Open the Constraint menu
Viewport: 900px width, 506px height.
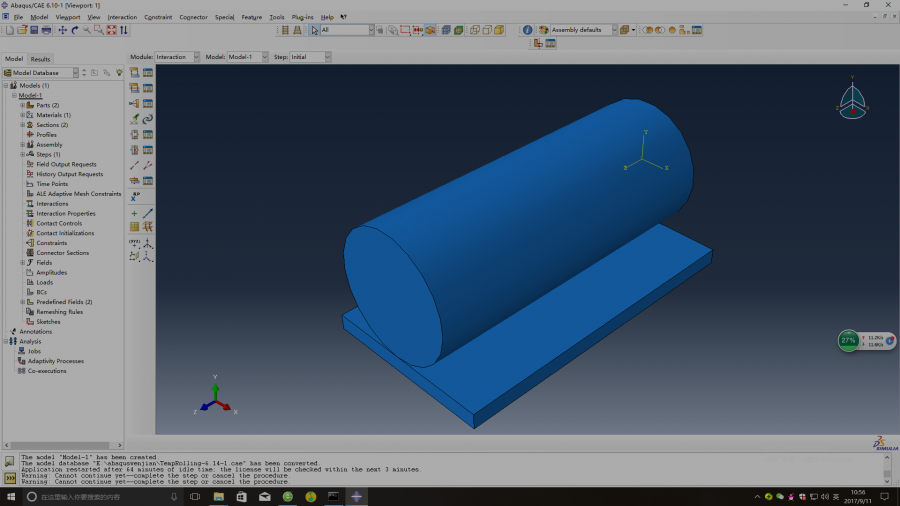point(158,17)
